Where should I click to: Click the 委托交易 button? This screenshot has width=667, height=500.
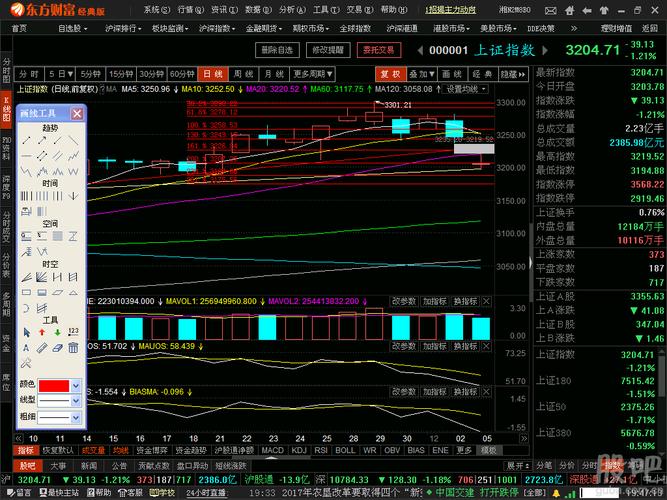379,49
